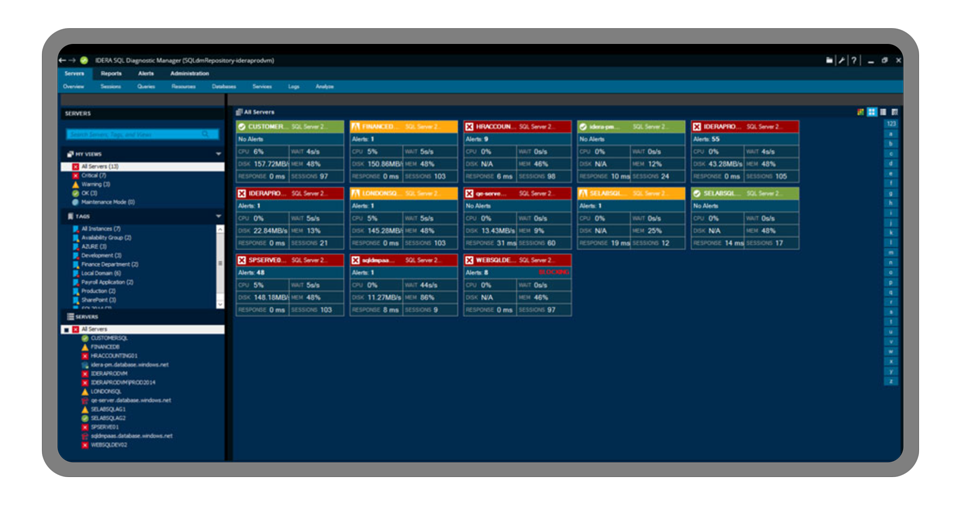Select the Maintenance Mode (0) view
The image size is (960, 510).
[x=108, y=202]
